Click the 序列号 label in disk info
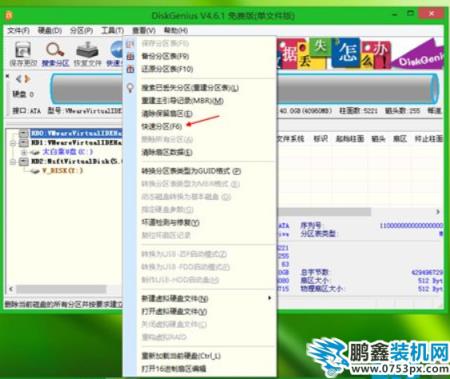This screenshot has height=379, width=450. pos(311,225)
